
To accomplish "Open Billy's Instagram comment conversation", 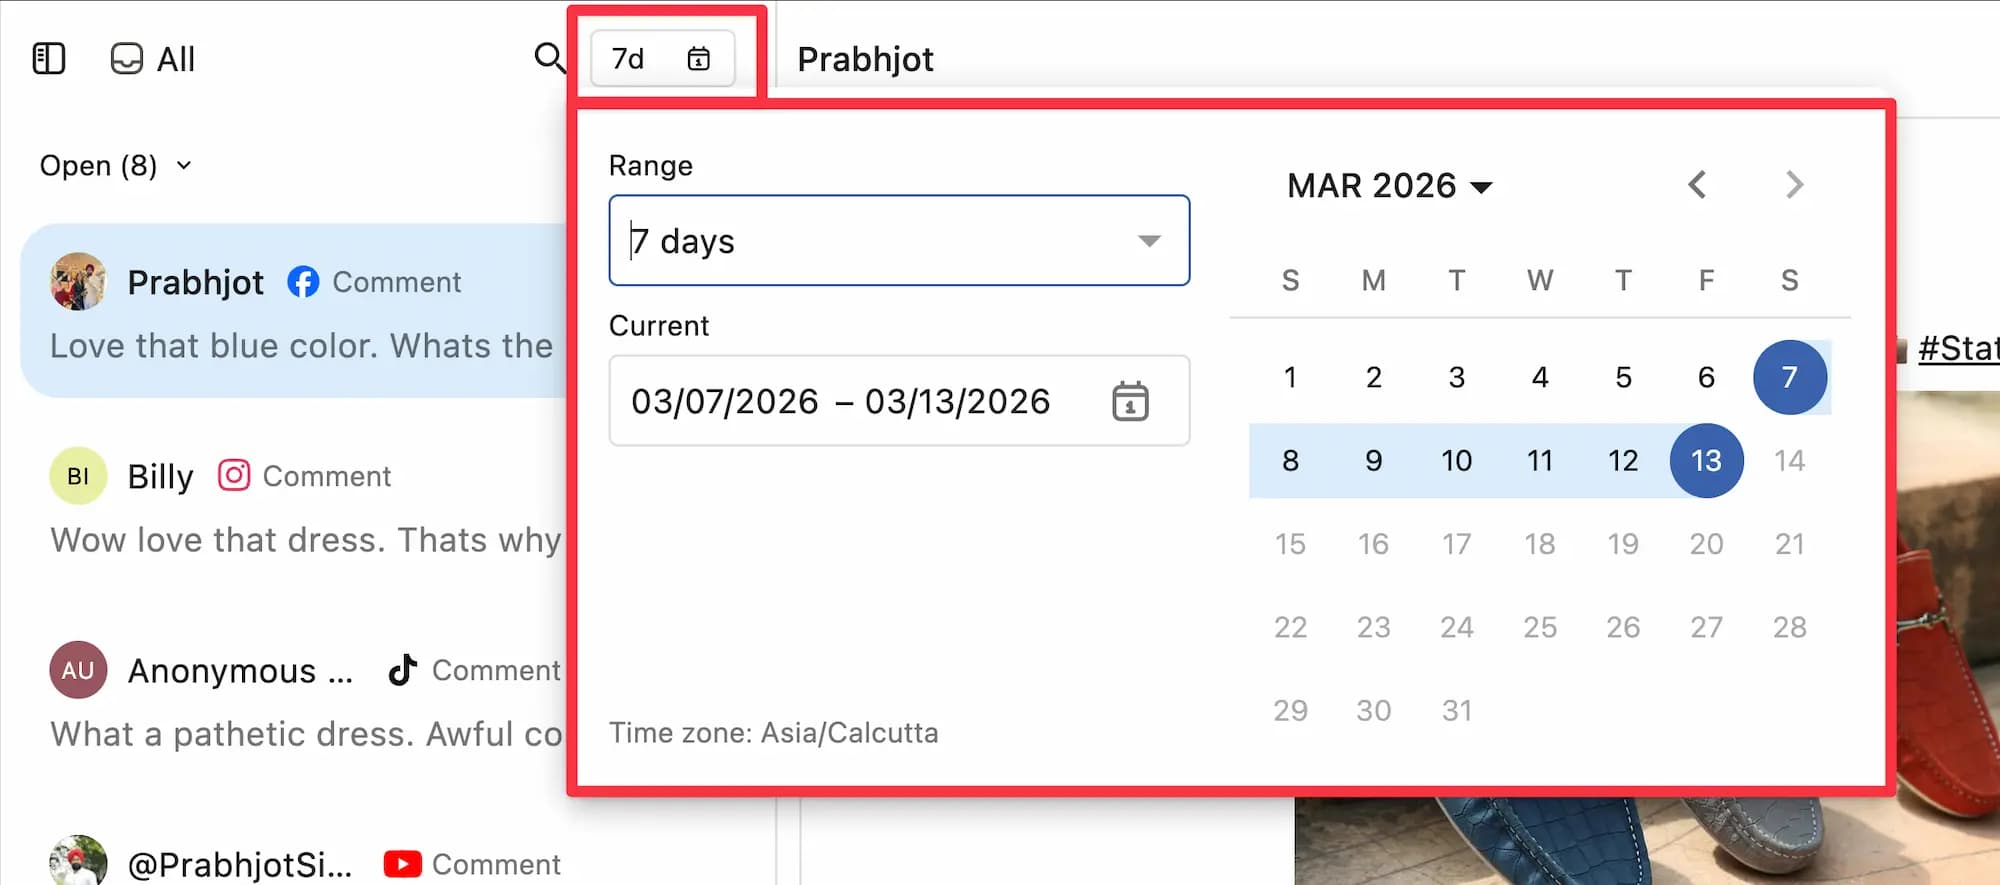I will [x=300, y=510].
